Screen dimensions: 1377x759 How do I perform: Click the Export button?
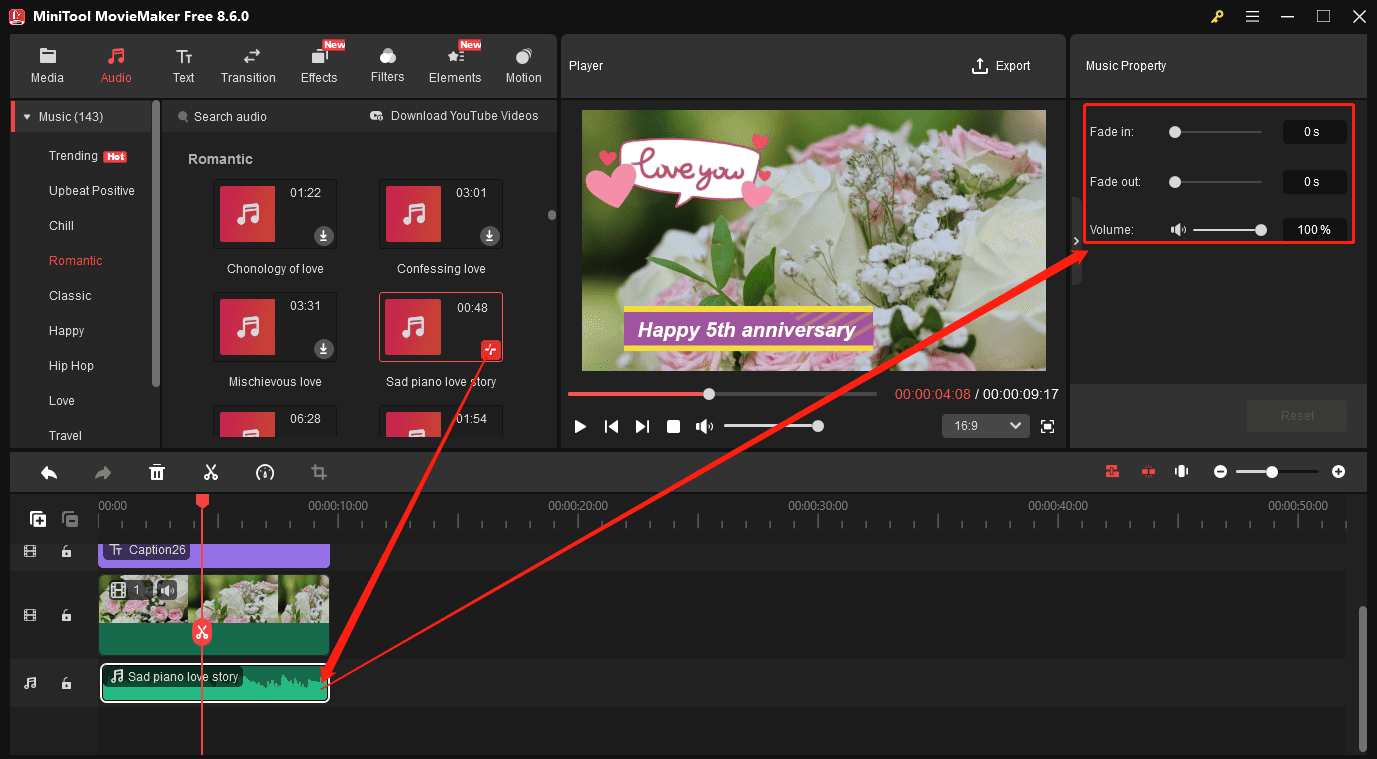[x=1001, y=66]
